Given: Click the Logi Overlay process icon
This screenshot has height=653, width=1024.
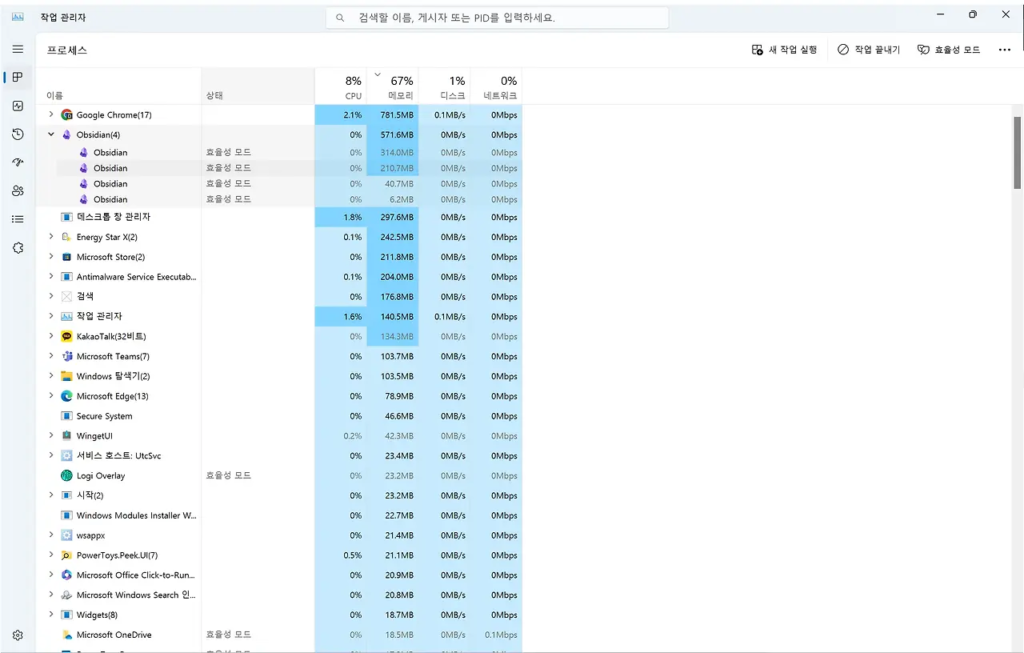Looking at the screenshot, I should tap(67, 475).
